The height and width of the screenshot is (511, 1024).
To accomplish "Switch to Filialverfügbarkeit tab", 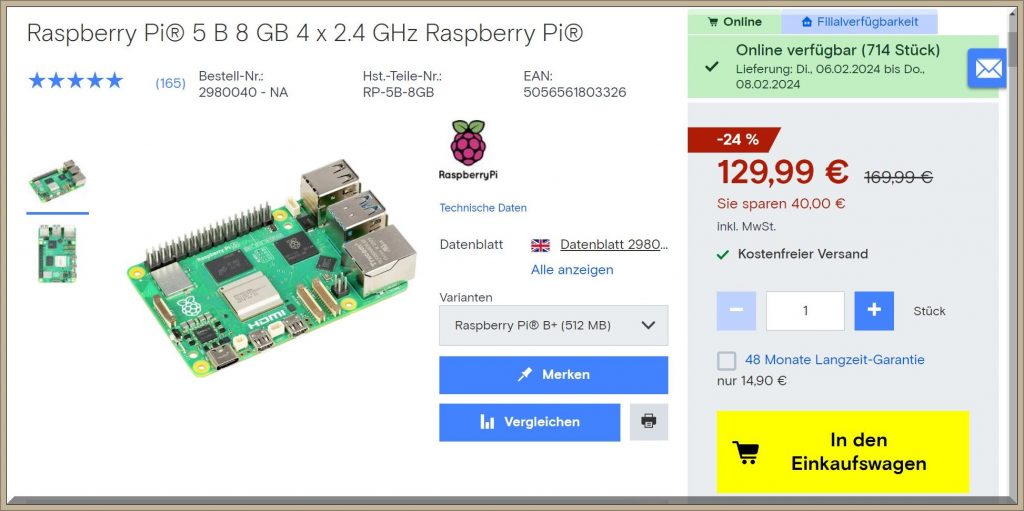I will point(859,22).
